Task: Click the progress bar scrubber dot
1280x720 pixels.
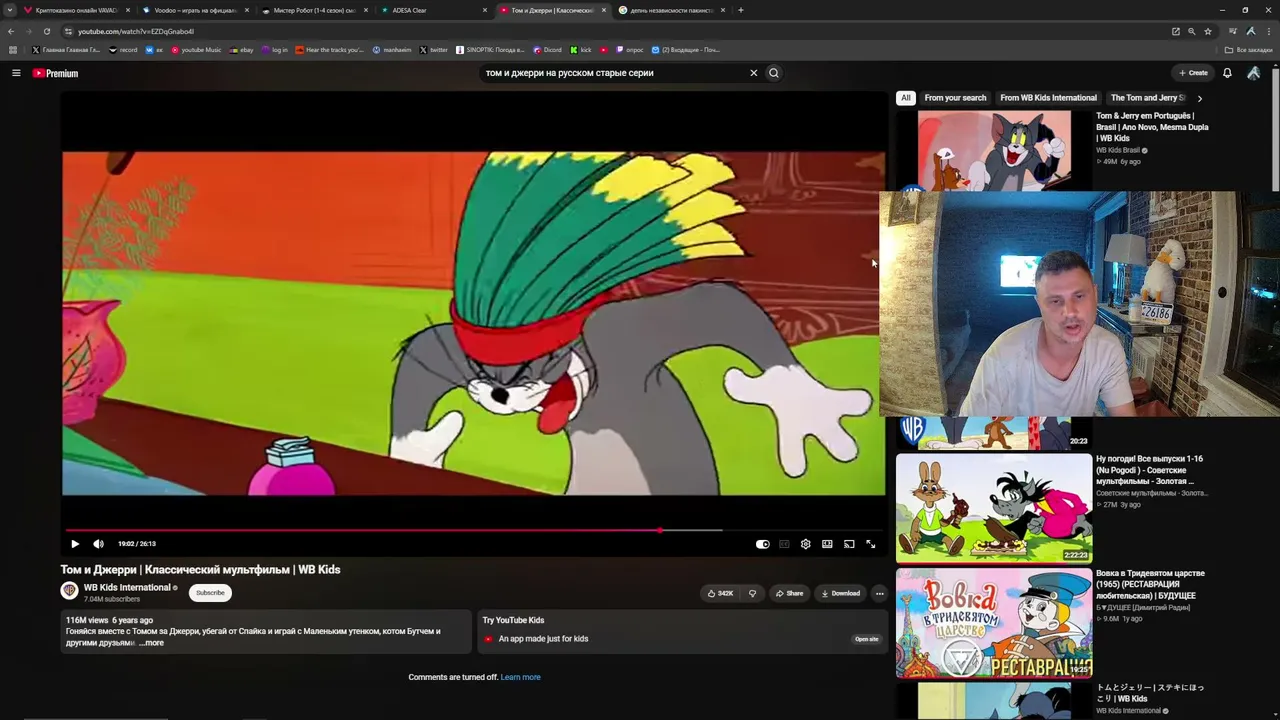Action: click(x=660, y=530)
